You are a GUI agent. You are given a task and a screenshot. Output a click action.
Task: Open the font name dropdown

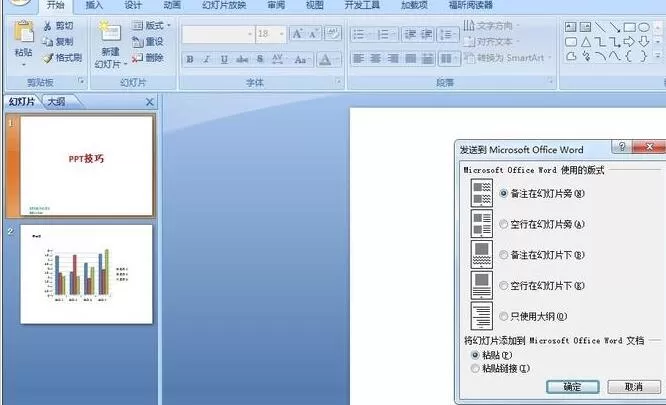pyautogui.click(x=250, y=34)
